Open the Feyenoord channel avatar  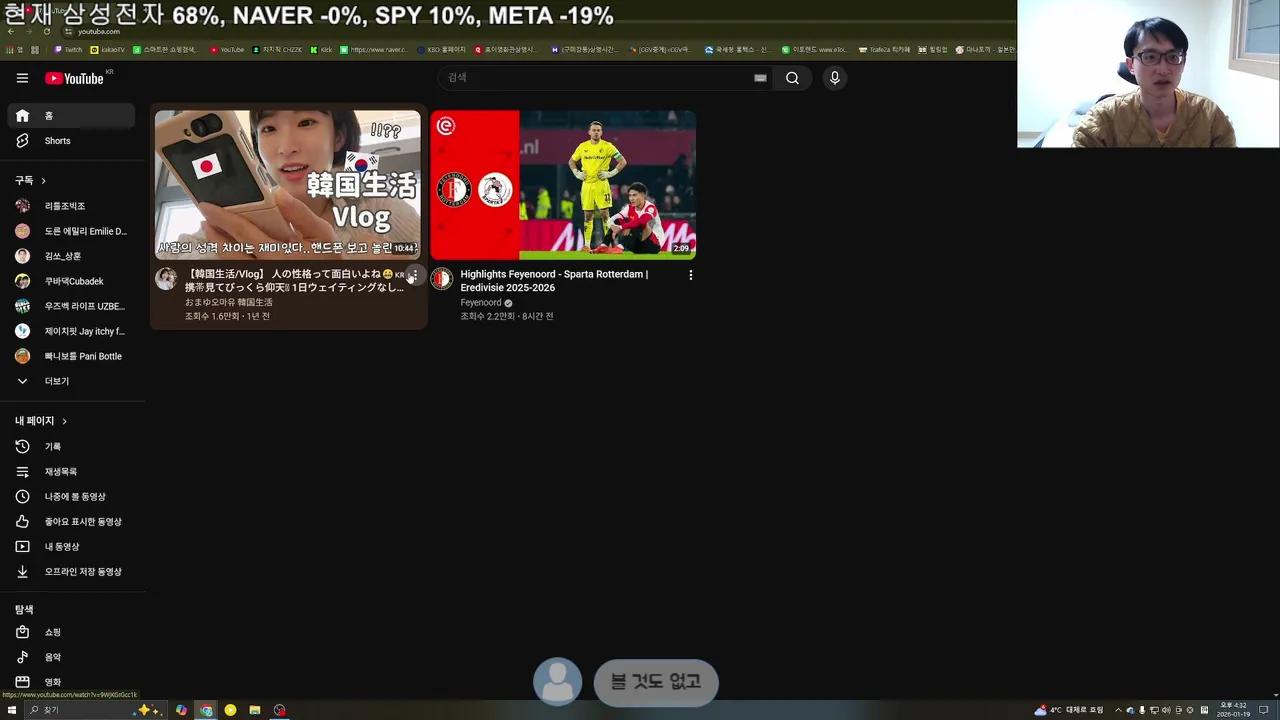[441, 279]
